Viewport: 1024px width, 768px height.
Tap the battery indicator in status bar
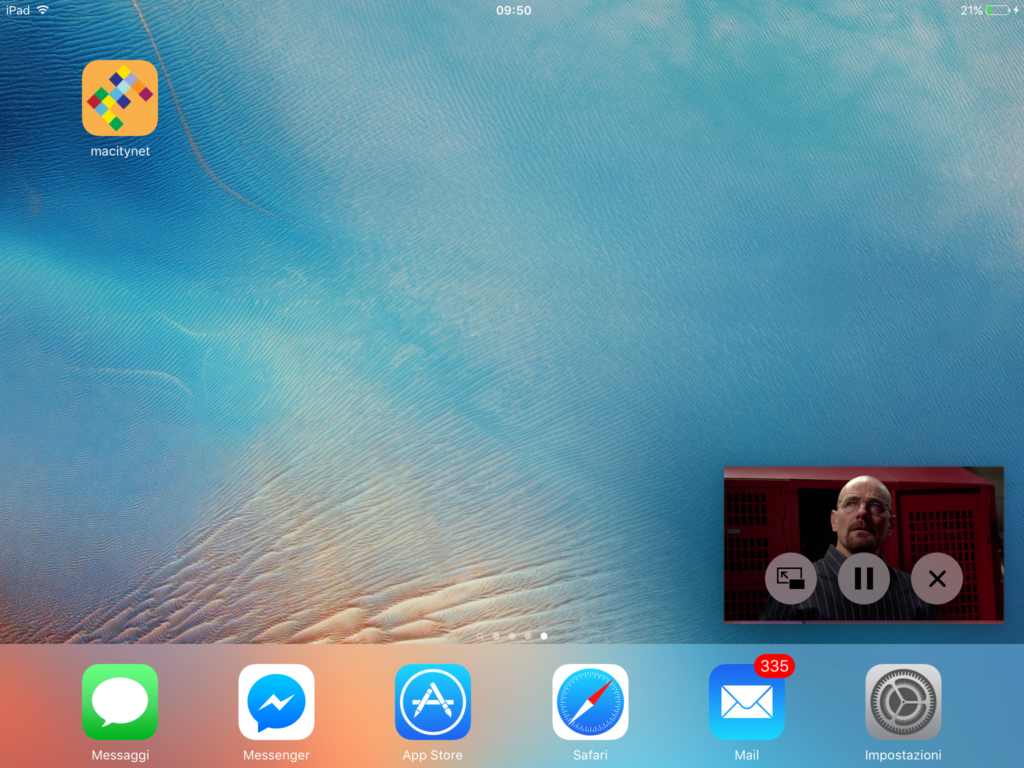click(x=998, y=10)
